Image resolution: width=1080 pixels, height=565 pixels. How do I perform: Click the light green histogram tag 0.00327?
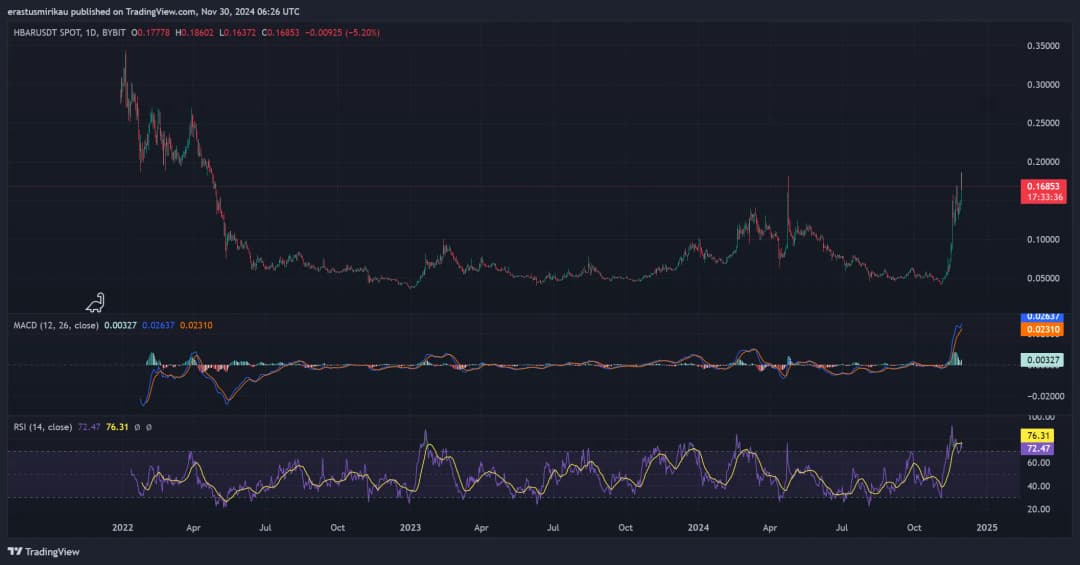click(1042, 359)
